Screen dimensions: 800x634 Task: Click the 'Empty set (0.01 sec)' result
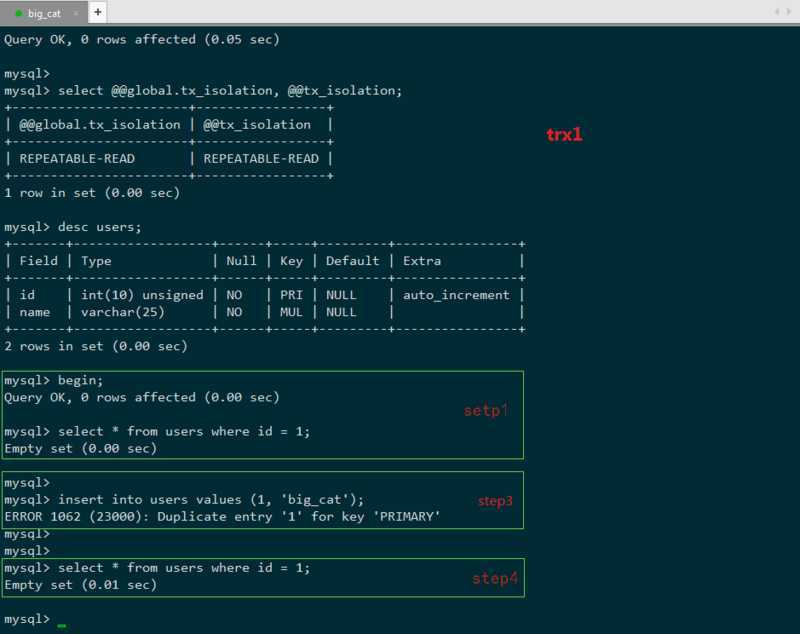pos(81,585)
